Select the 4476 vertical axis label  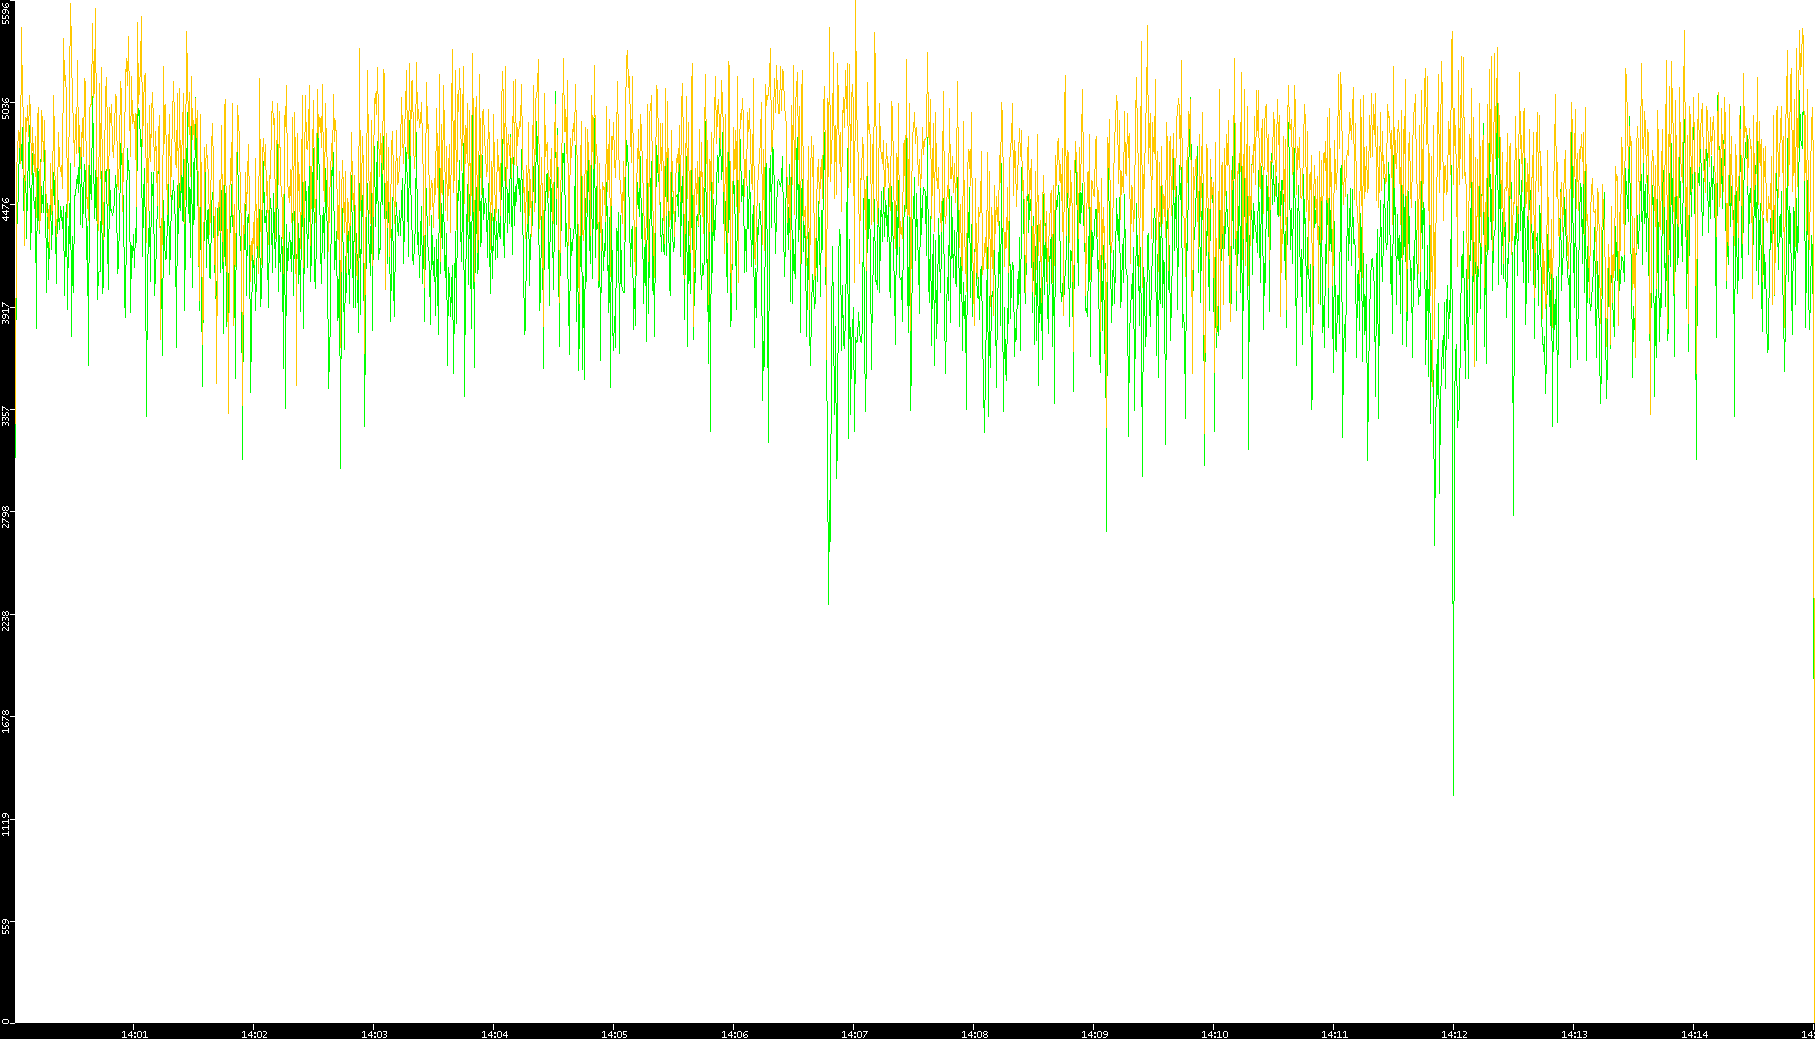[x=6, y=210]
